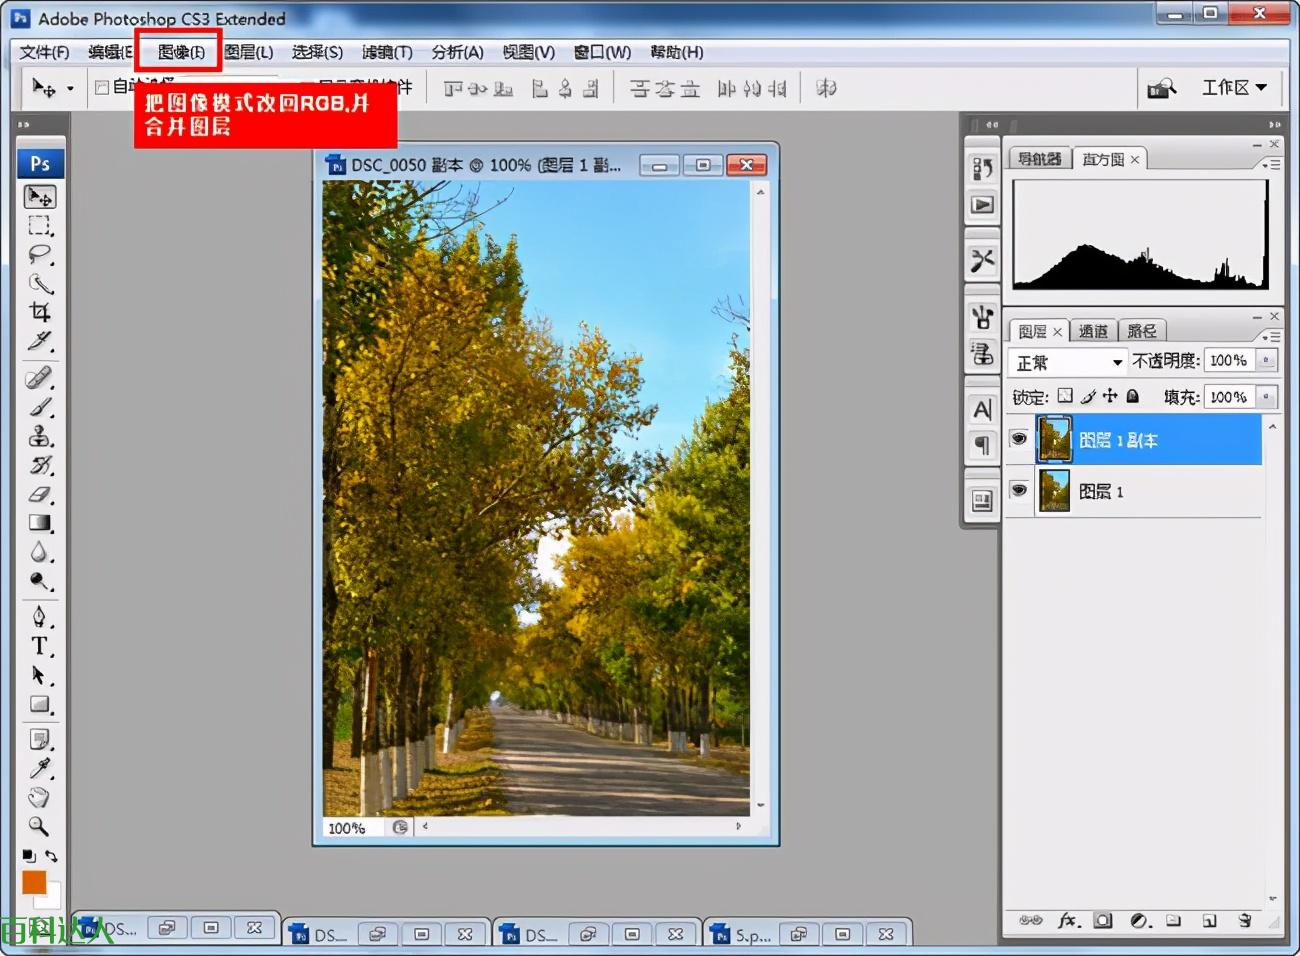Switch to the 通道 channels tab
This screenshot has width=1300, height=956.
point(1093,331)
